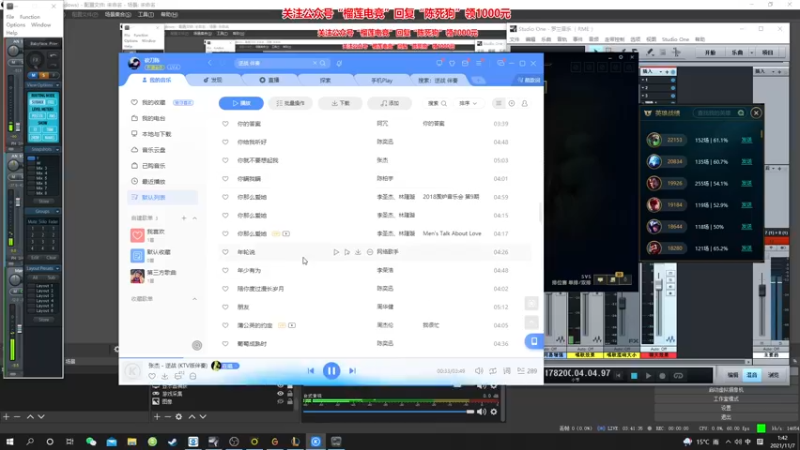Toggle loop in Studio One transport
800x450 pixels.
(678, 376)
